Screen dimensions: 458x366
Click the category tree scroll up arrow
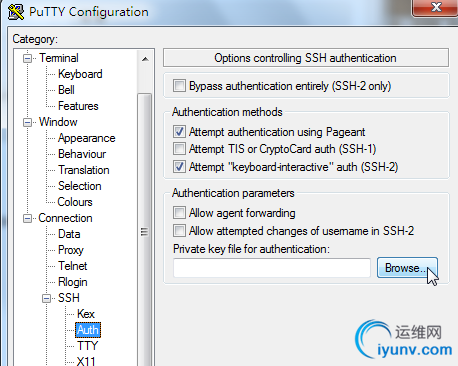click(145, 59)
